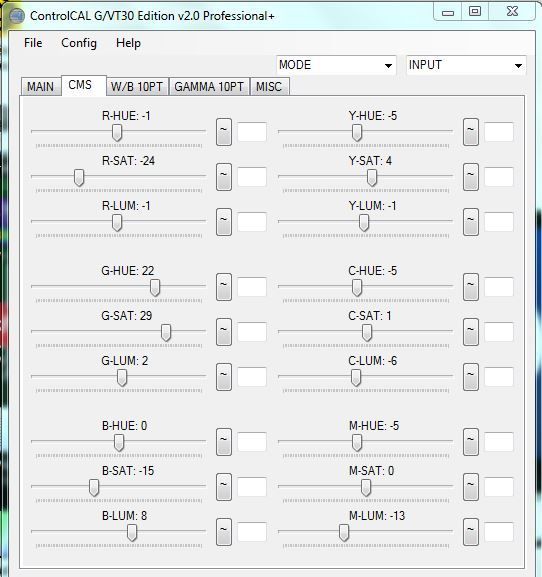
Task: Open the MODE dropdown
Action: tap(336, 65)
